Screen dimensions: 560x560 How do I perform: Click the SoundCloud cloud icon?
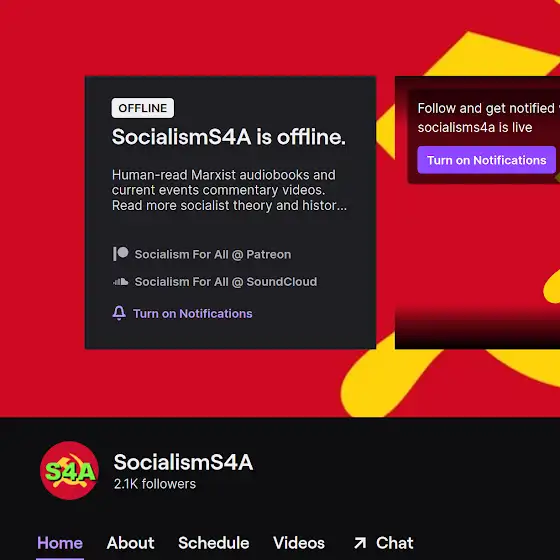[x=121, y=282]
